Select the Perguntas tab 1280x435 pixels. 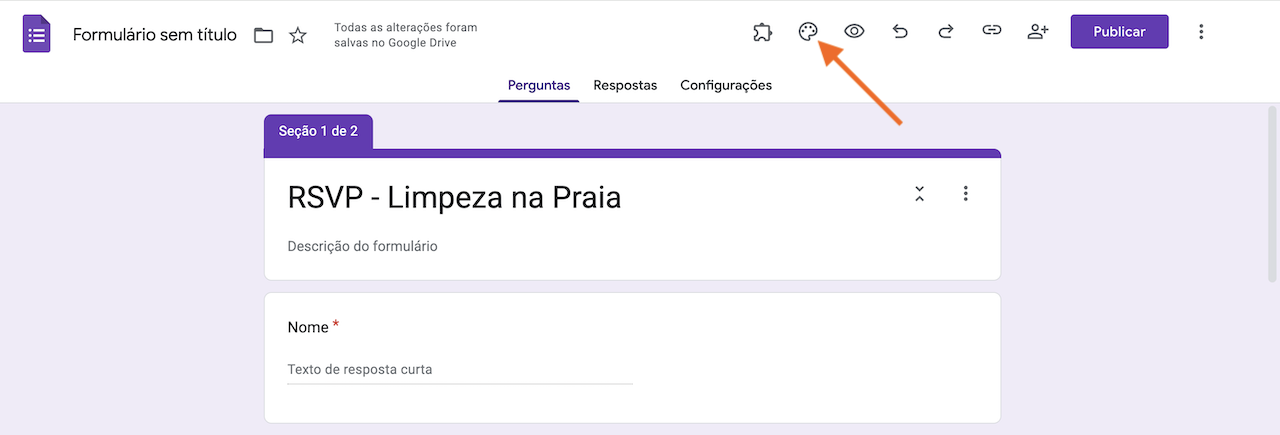tap(539, 85)
